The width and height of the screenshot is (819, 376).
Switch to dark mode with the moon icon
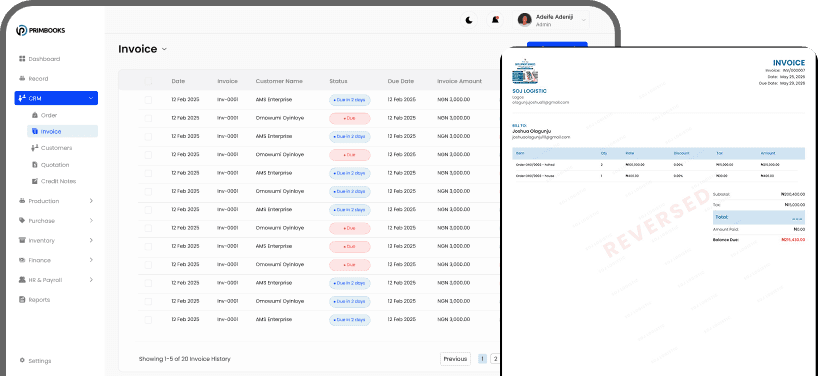tap(469, 20)
